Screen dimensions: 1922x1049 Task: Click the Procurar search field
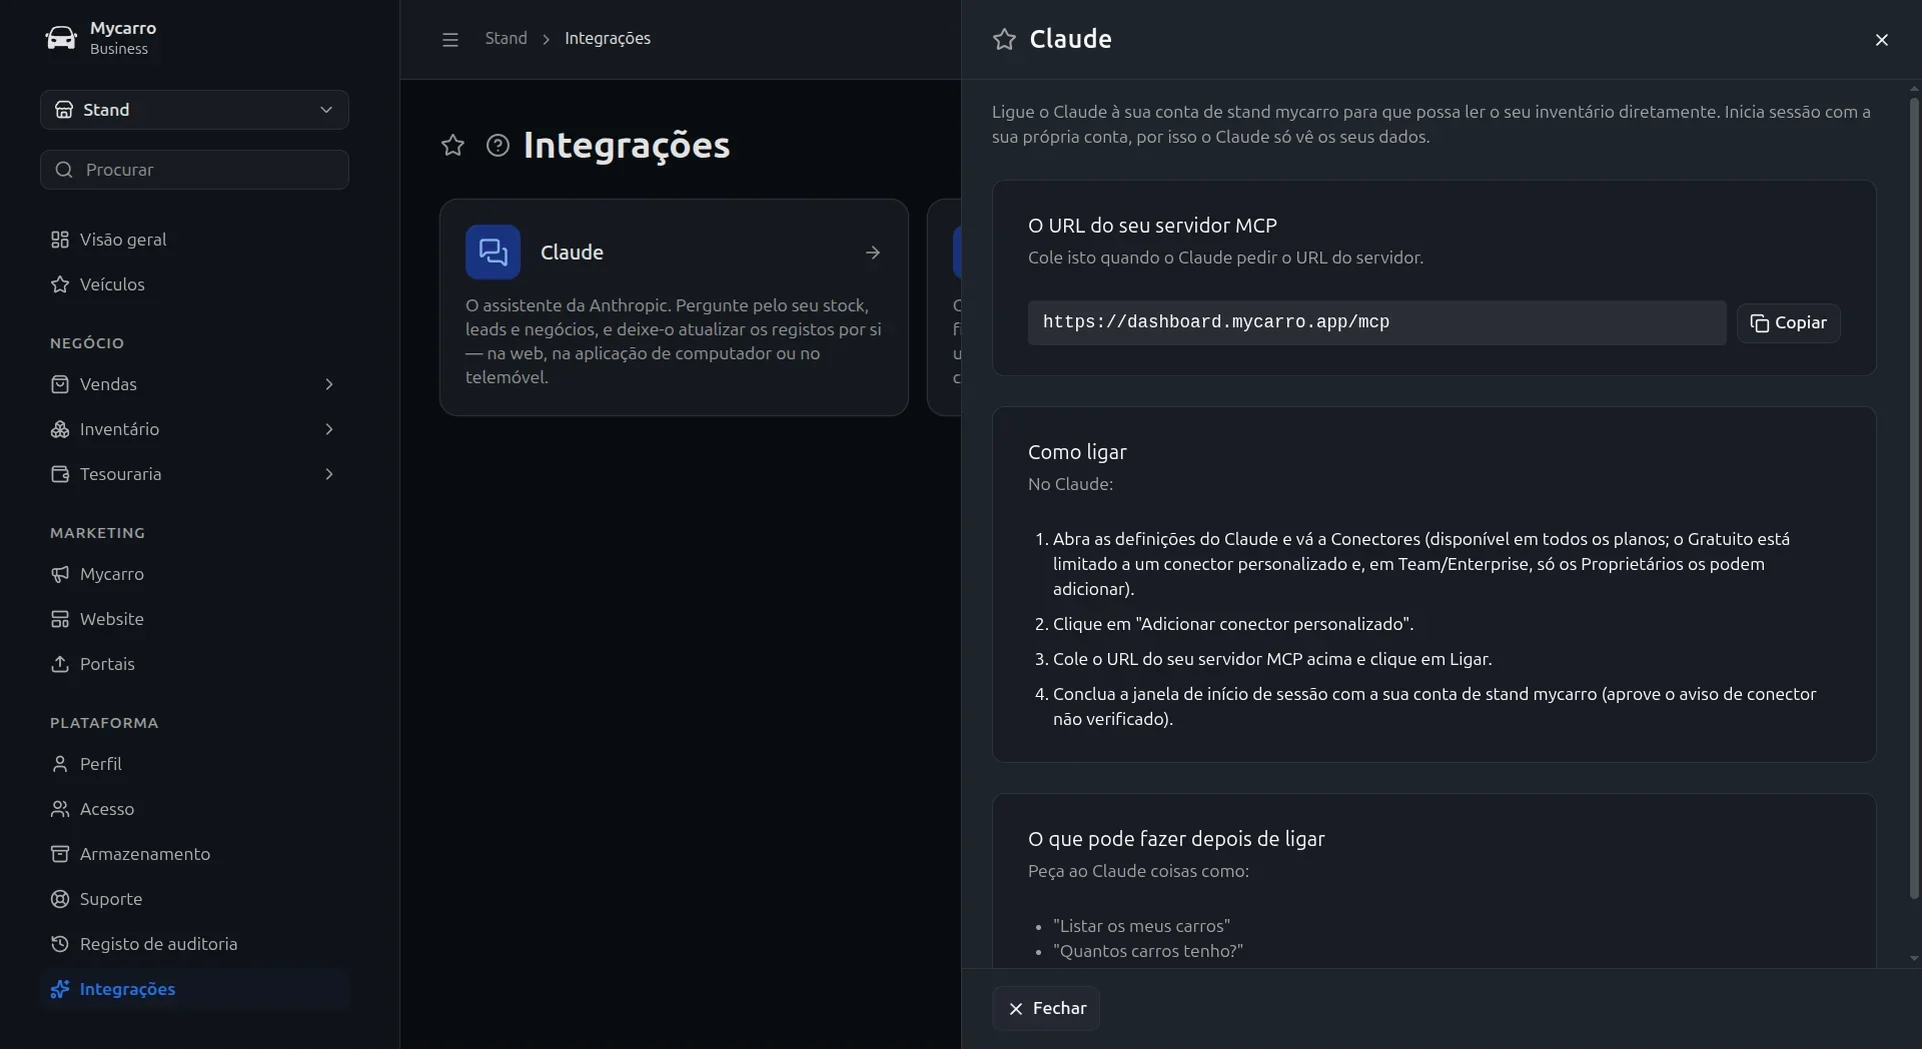pos(194,169)
